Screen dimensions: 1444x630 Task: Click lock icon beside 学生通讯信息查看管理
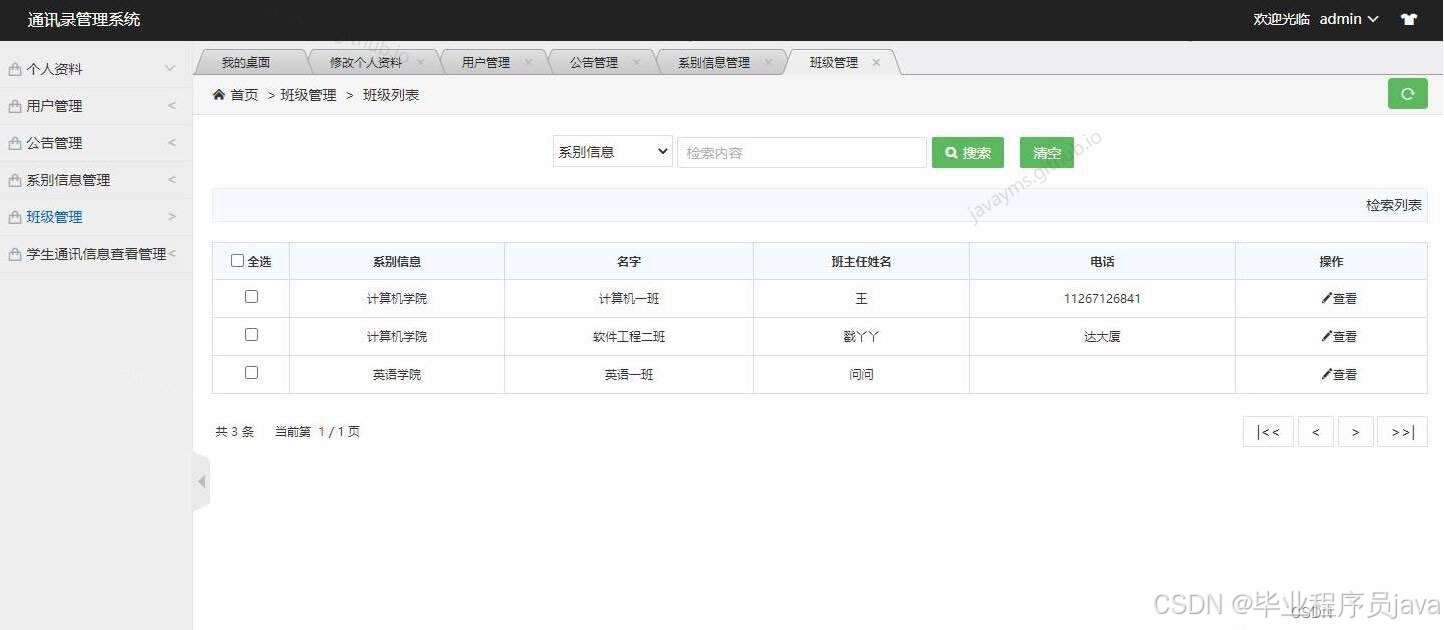[15, 254]
